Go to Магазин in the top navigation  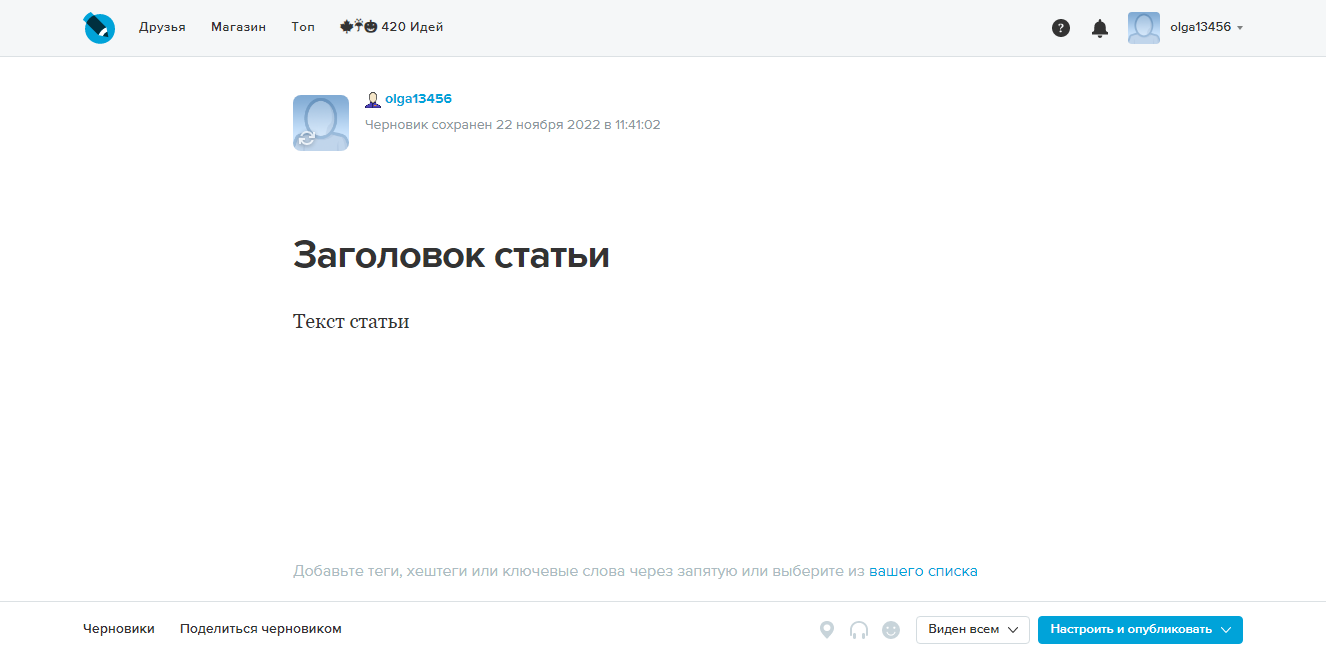pos(238,27)
